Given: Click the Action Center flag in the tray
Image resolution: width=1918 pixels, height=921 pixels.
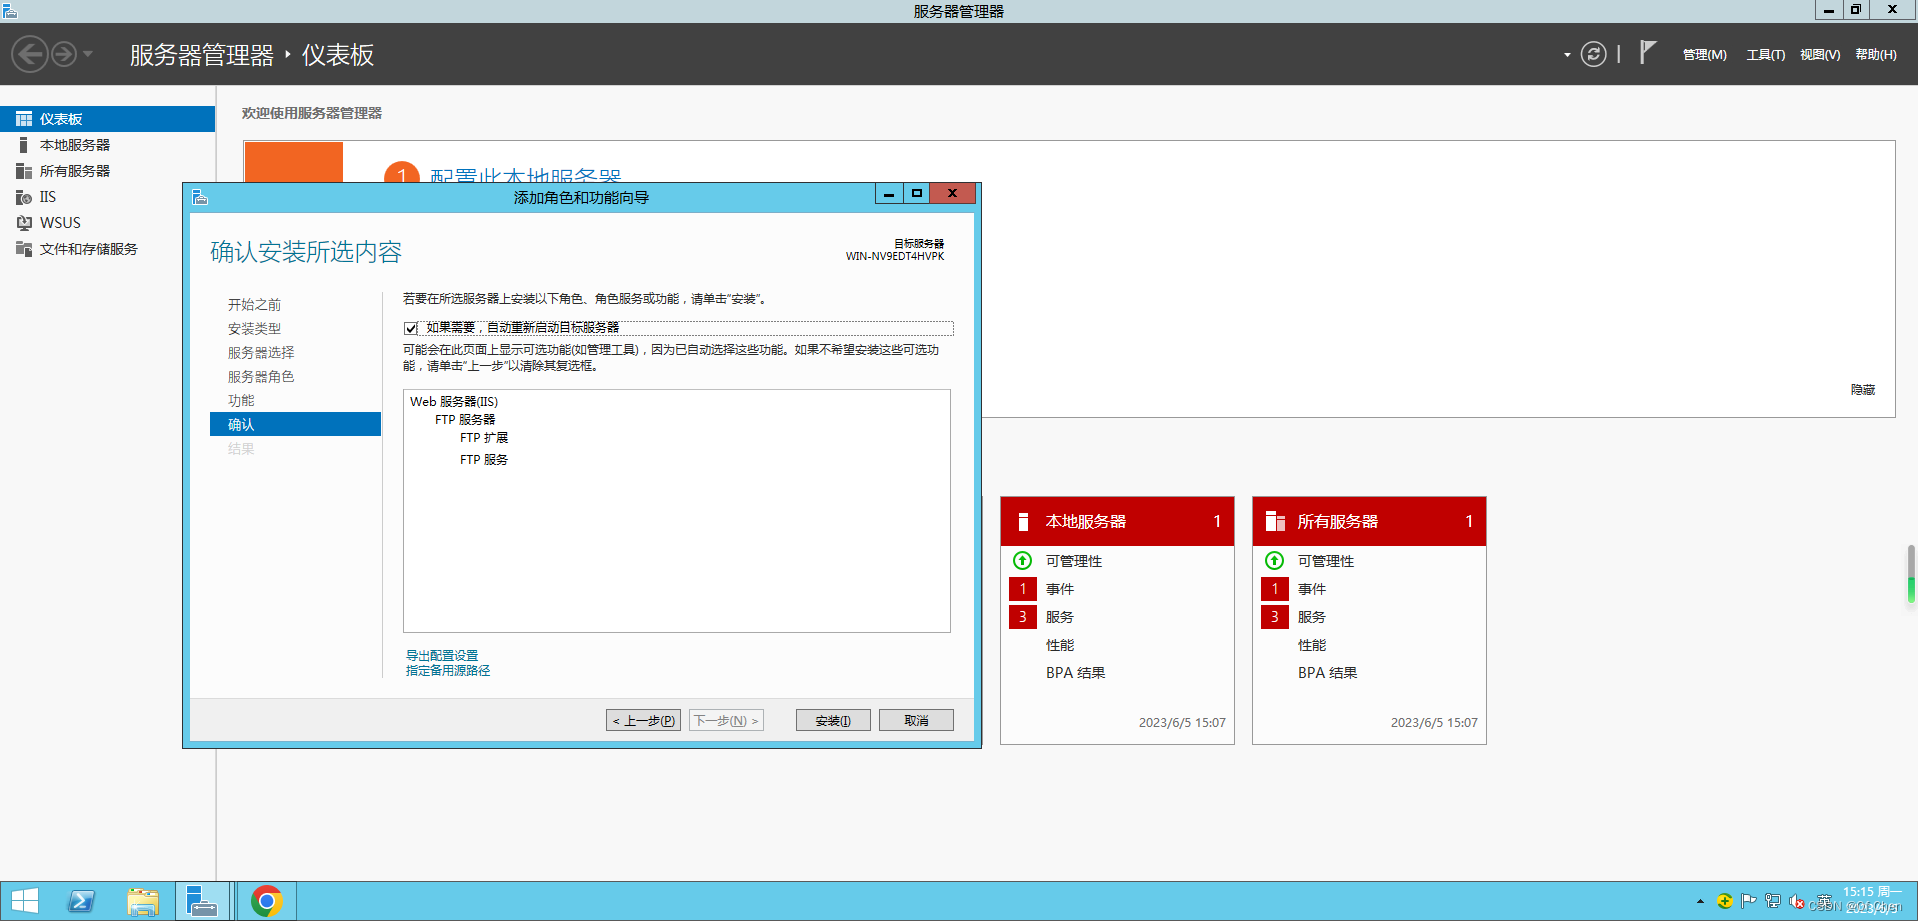Looking at the screenshot, I should coord(1749,901).
